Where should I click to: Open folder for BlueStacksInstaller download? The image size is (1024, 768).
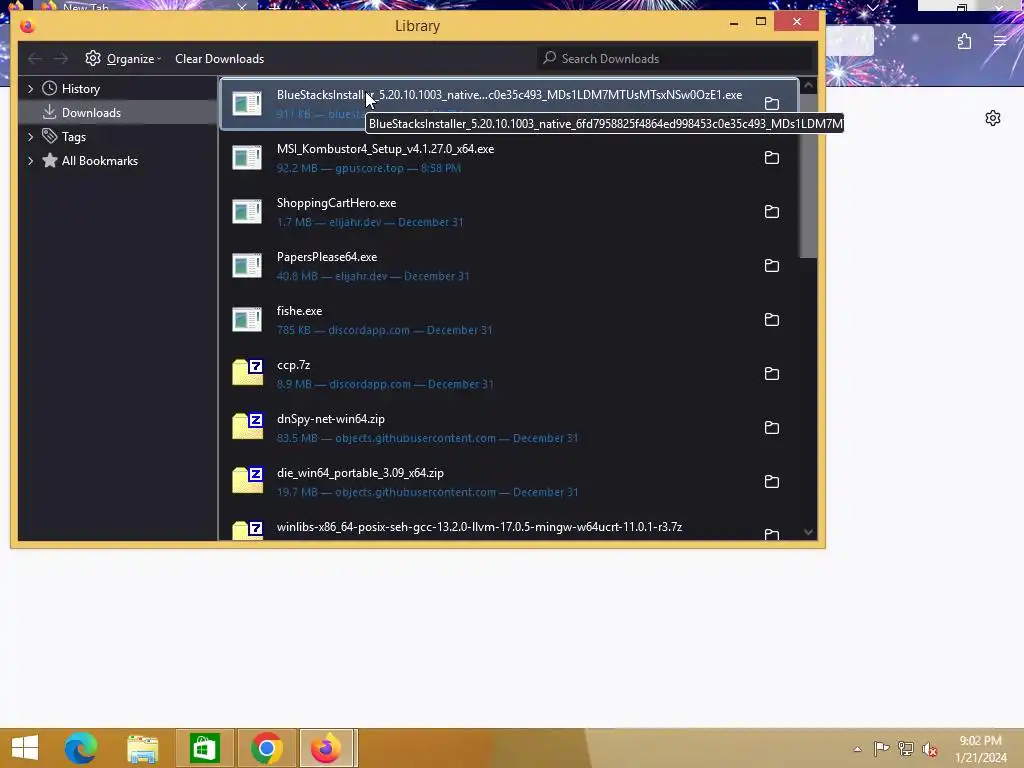(771, 103)
